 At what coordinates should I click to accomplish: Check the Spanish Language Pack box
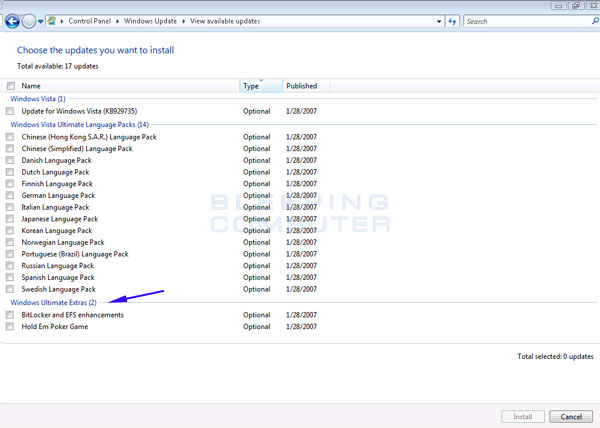point(10,277)
